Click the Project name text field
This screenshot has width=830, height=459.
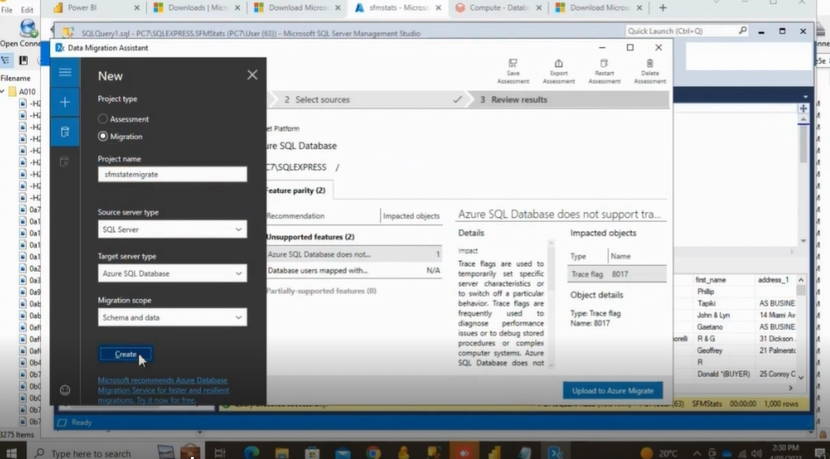(172, 174)
